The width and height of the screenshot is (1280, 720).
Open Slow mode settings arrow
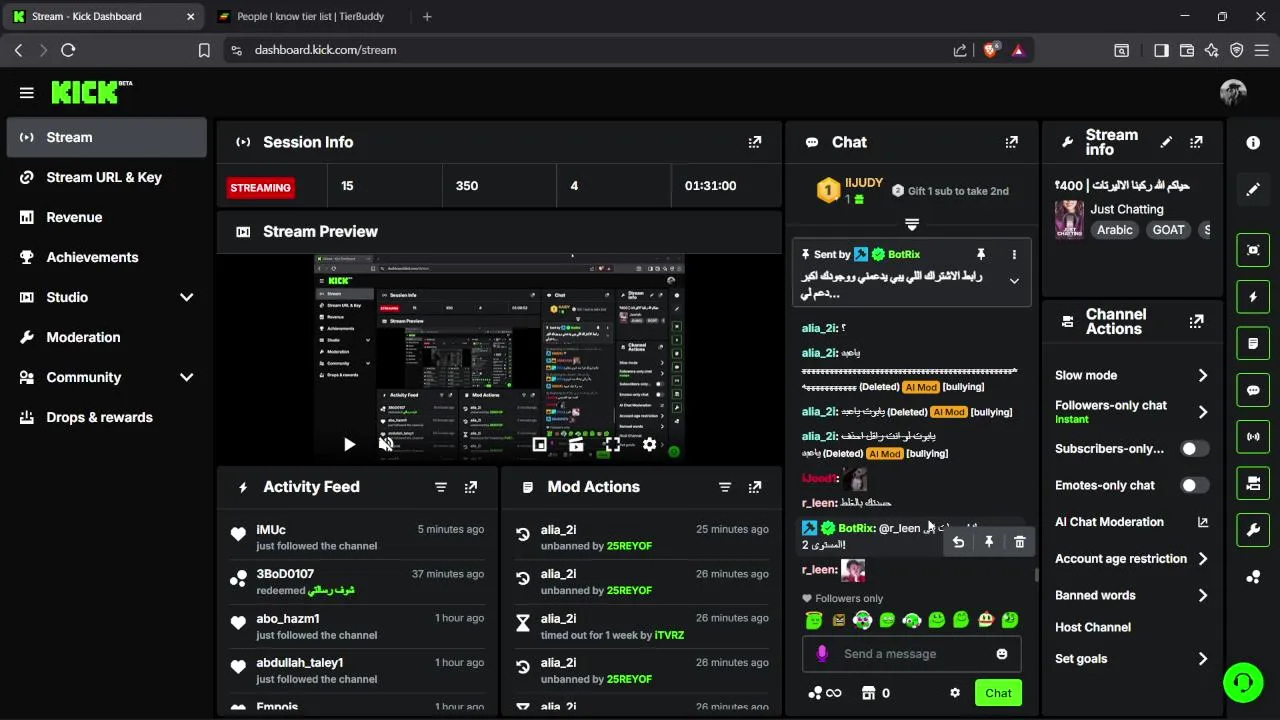[x=1203, y=375]
